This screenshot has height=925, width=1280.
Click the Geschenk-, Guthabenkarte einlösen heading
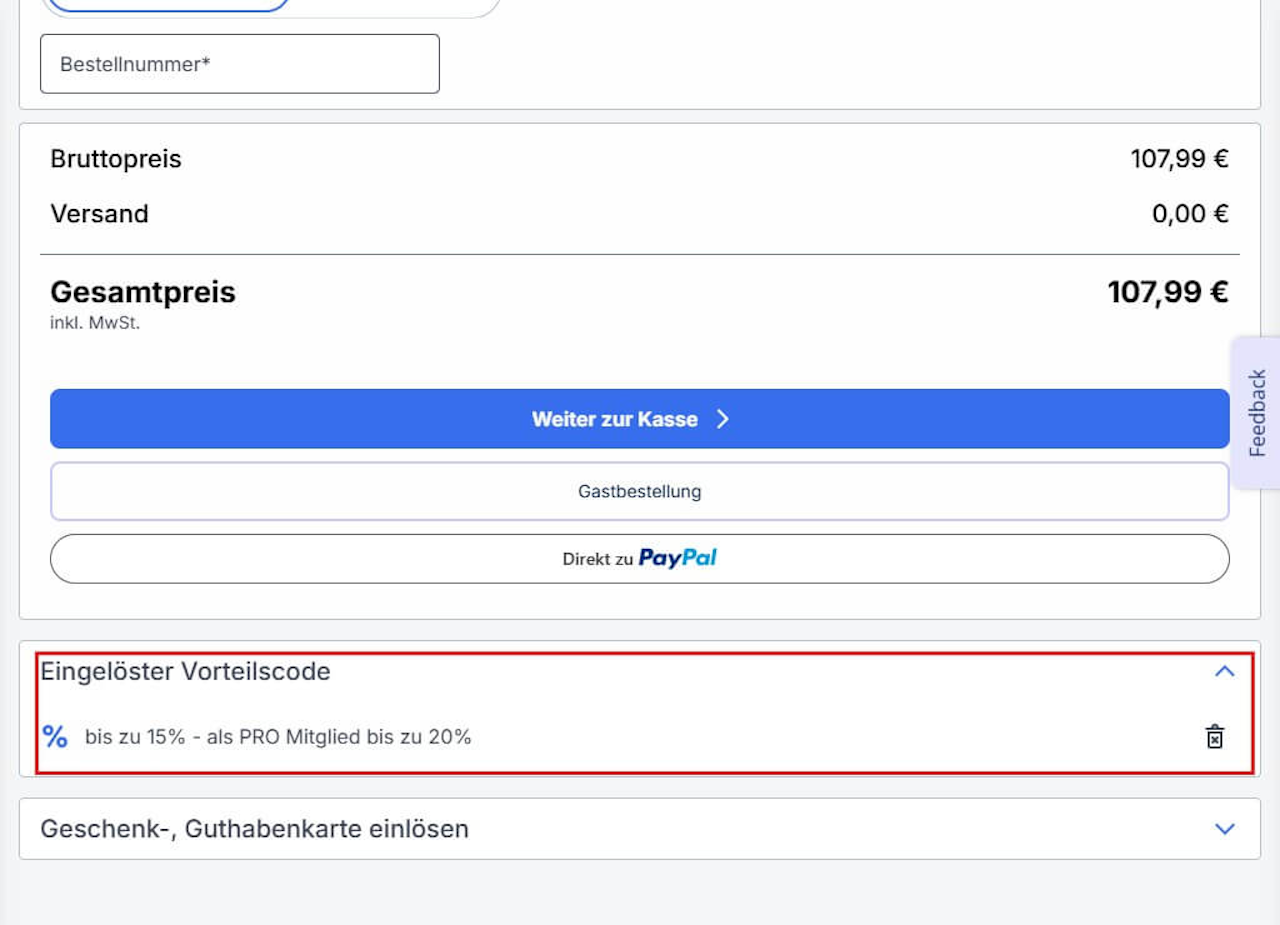254,829
